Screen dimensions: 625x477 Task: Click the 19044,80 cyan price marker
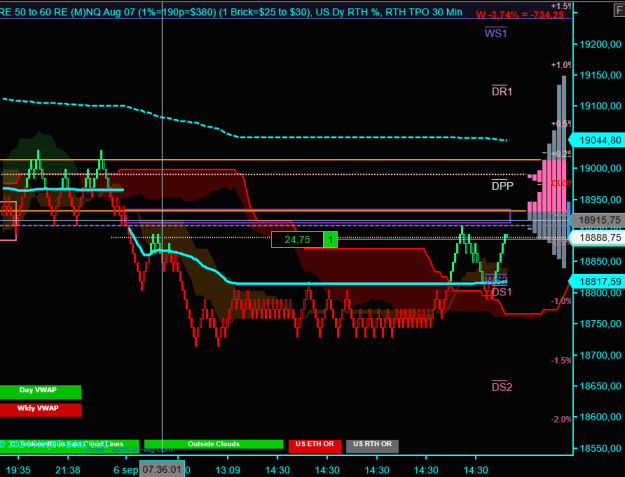point(597,140)
